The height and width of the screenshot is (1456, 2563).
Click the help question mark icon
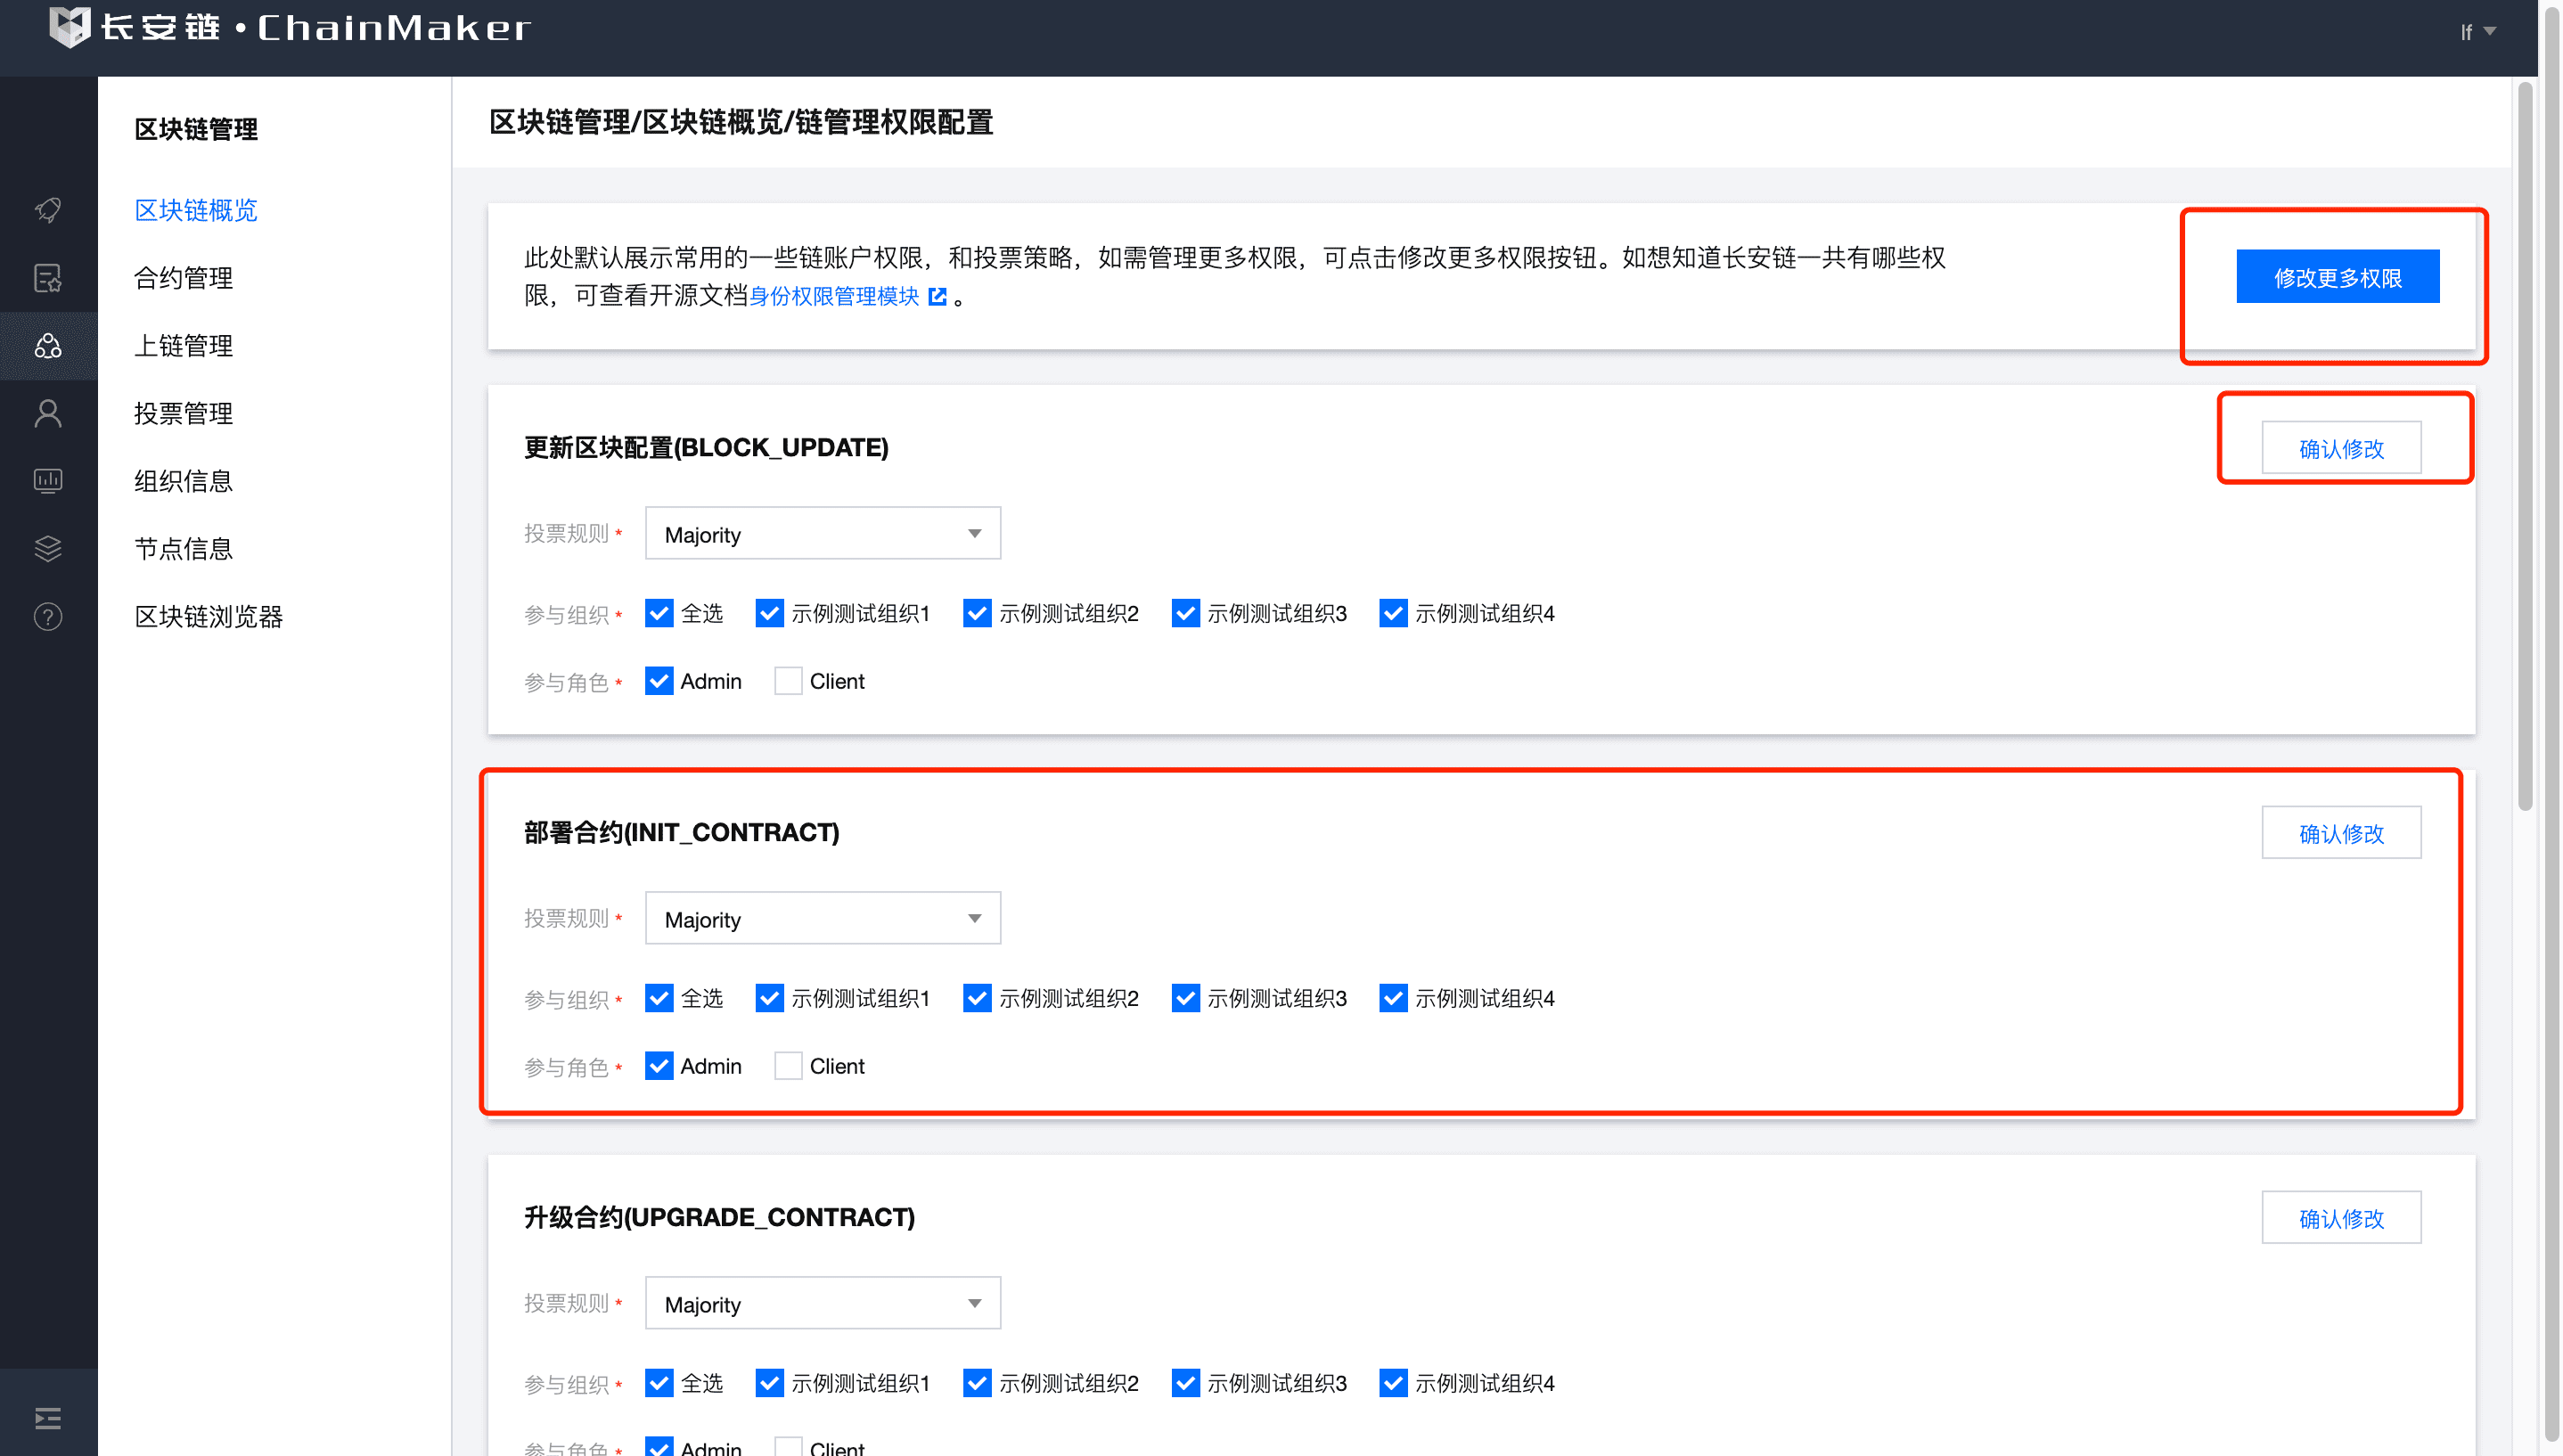pyautogui.click(x=48, y=616)
